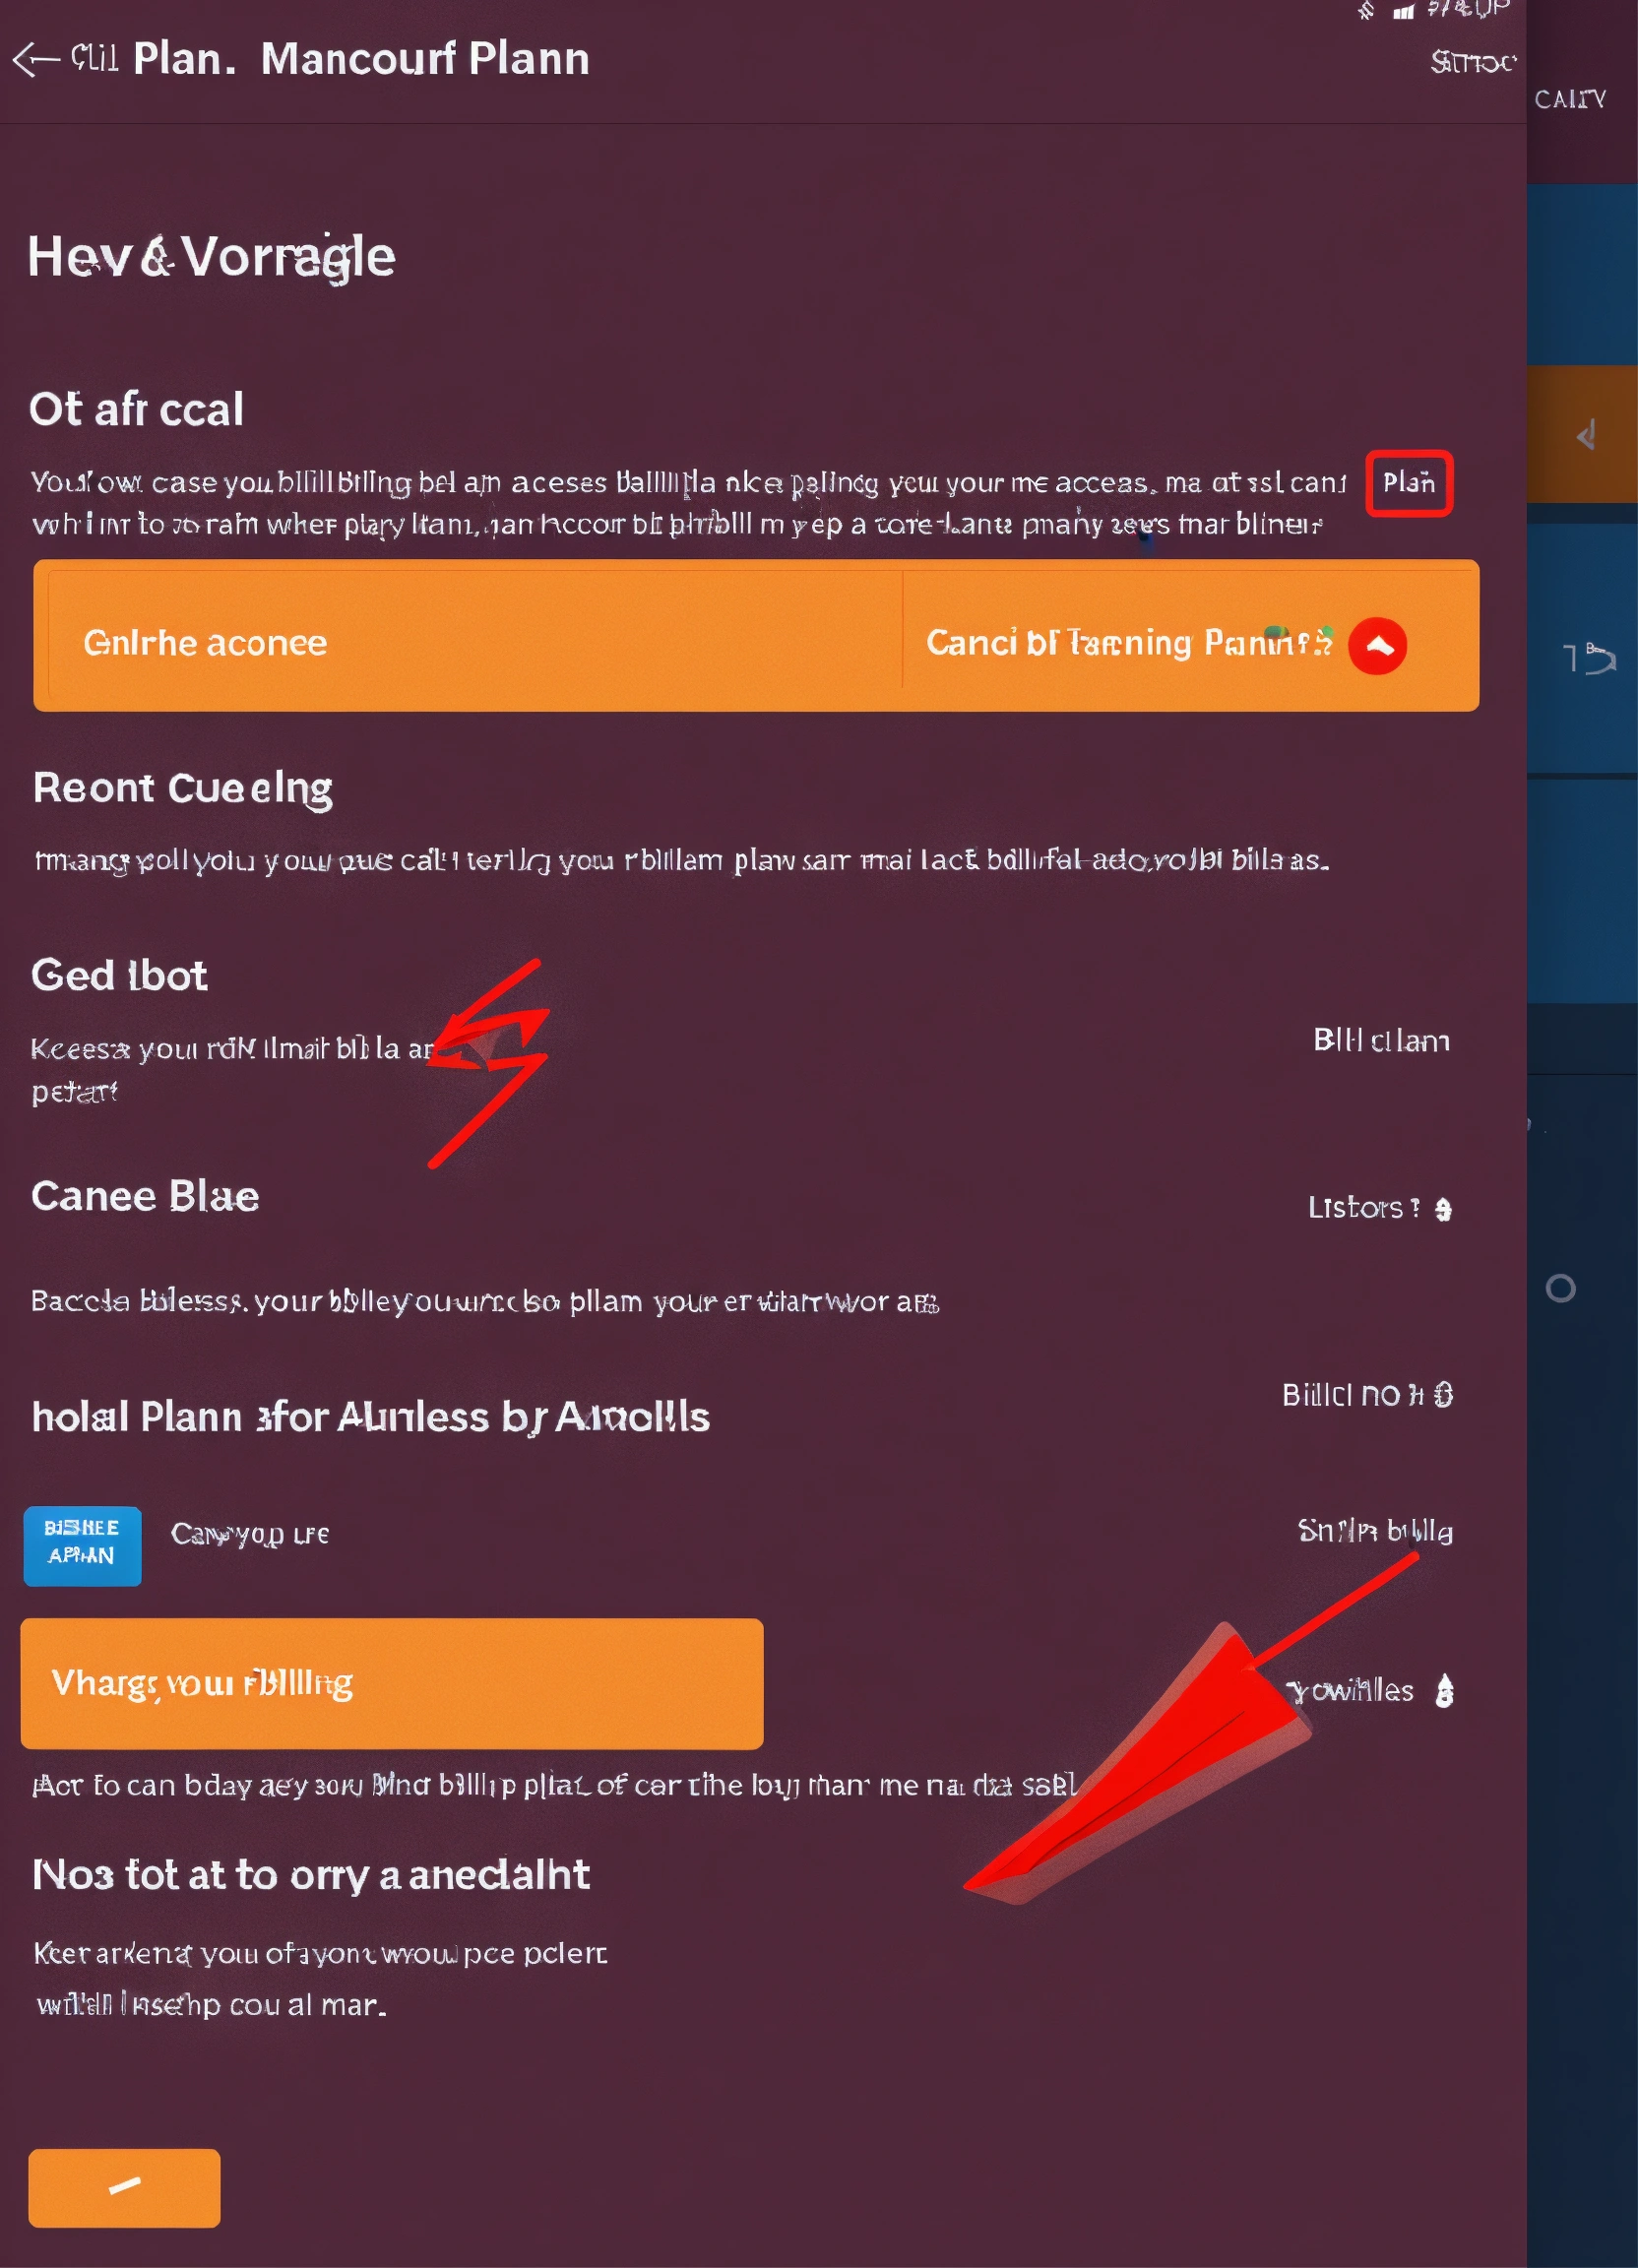Click the 15 icon in right sidebar
Image resolution: width=1638 pixels, height=2268 pixels.
(x=1588, y=659)
